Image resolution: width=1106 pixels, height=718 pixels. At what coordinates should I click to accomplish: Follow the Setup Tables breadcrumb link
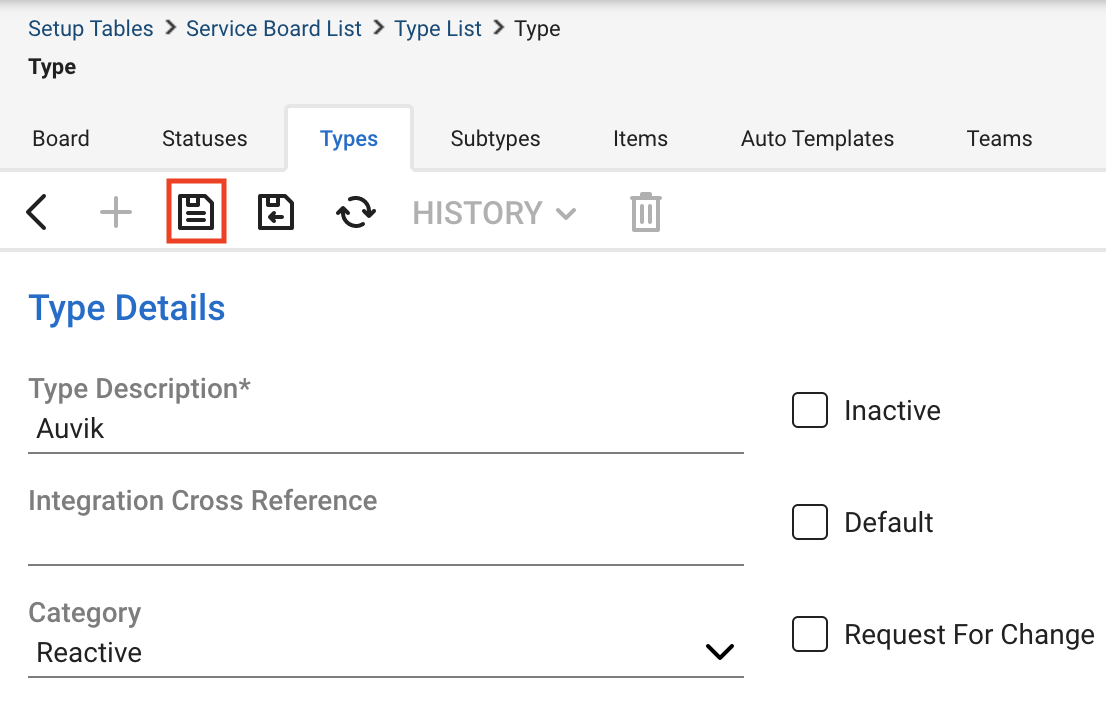(91, 28)
